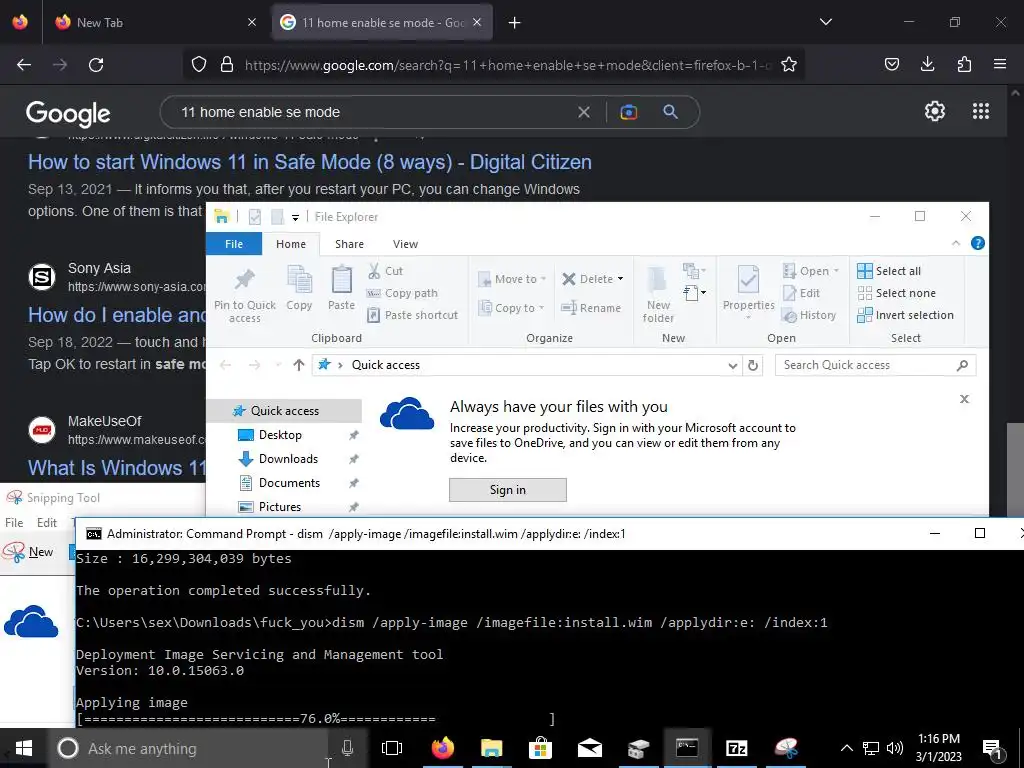The width and height of the screenshot is (1024, 768).
Task: Click Paste in File Explorer ribbon
Action: click(341, 288)
